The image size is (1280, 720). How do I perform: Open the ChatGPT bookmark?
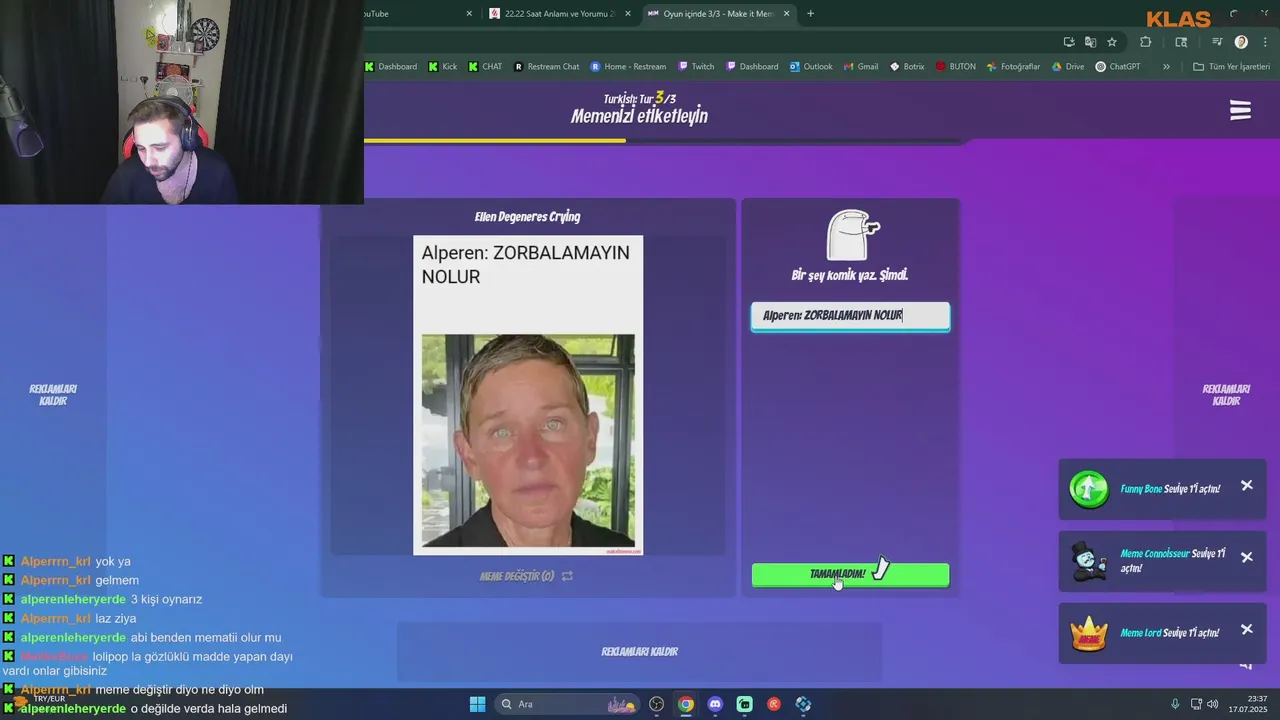1117,67
